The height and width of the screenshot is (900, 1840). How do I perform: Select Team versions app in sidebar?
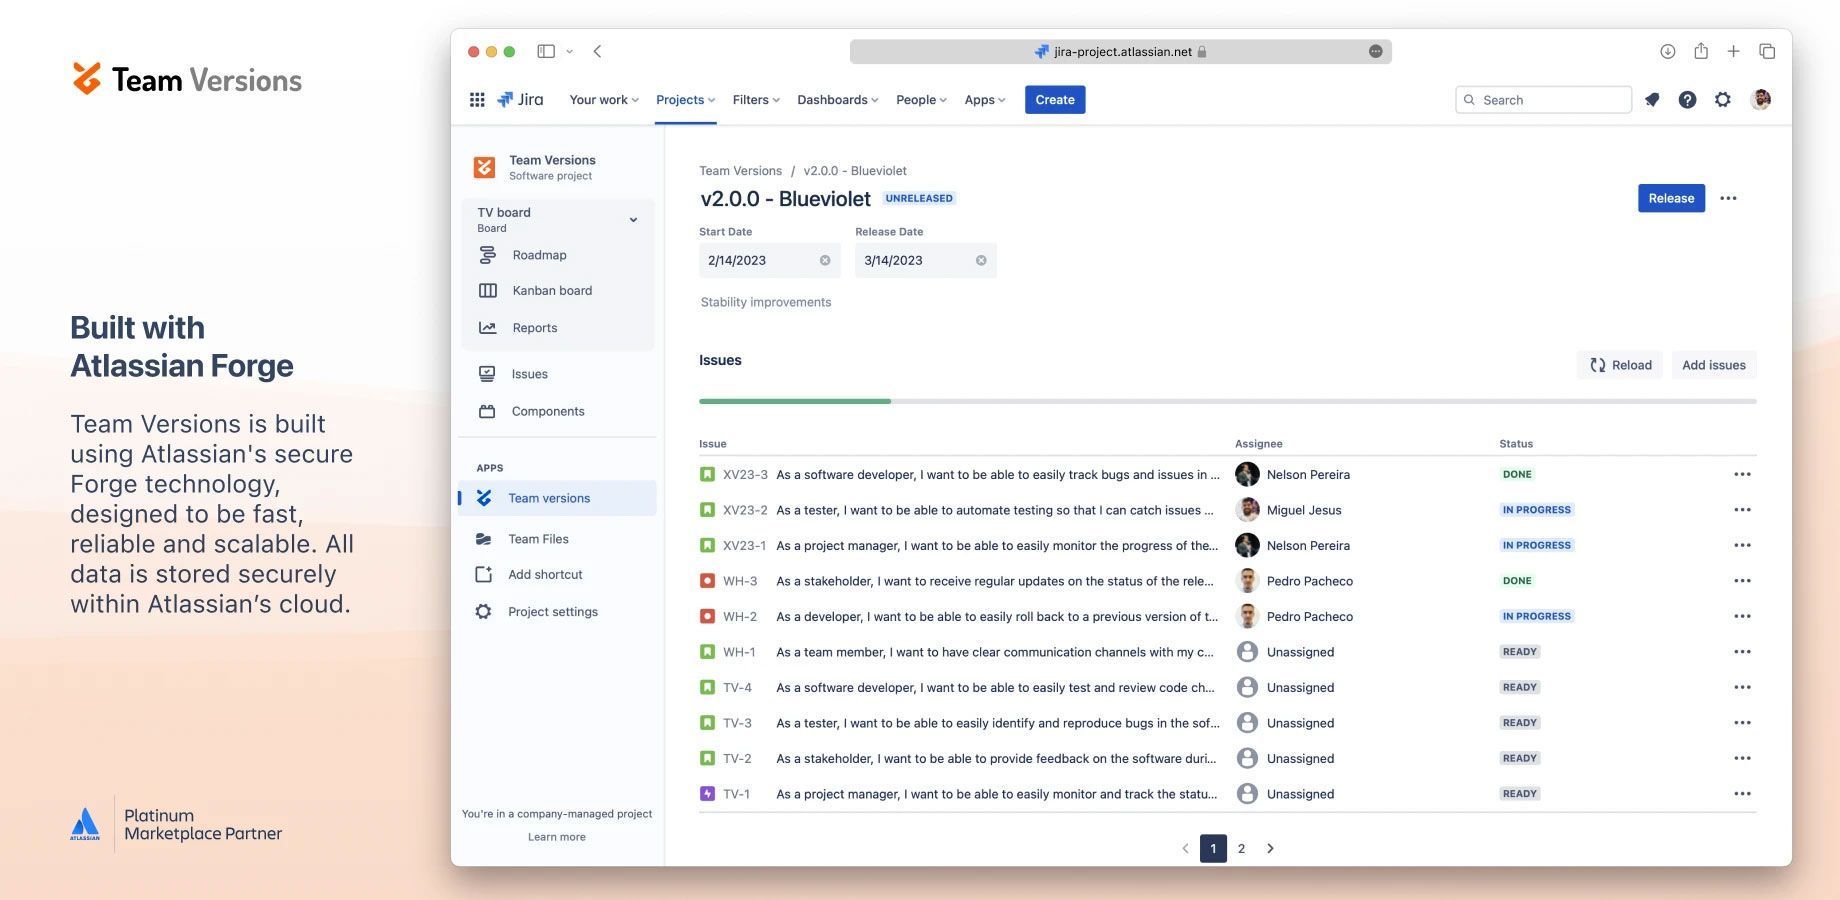(x=558, y=498)
